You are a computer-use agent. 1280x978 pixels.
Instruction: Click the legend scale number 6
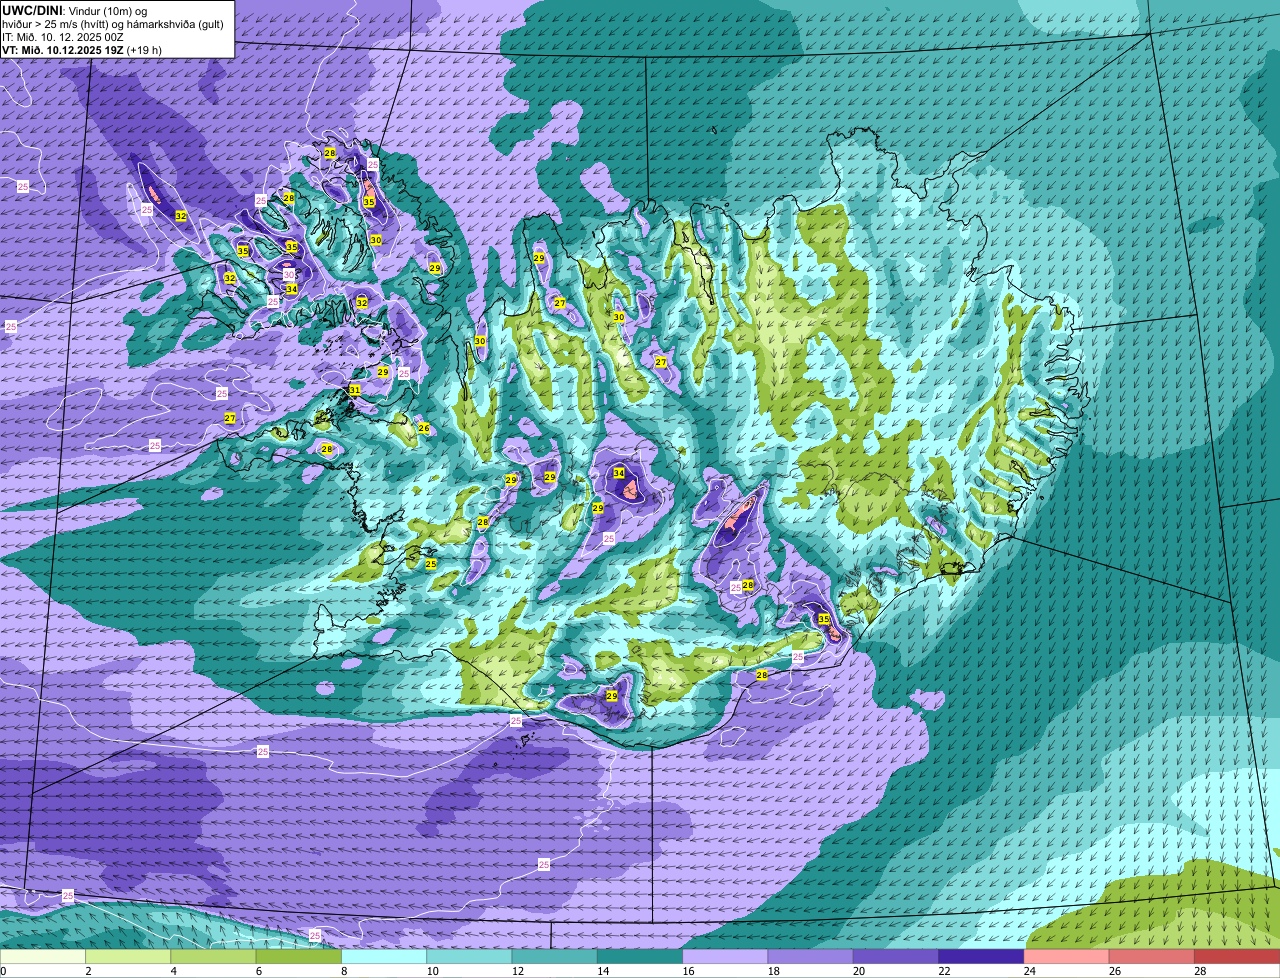258,971
